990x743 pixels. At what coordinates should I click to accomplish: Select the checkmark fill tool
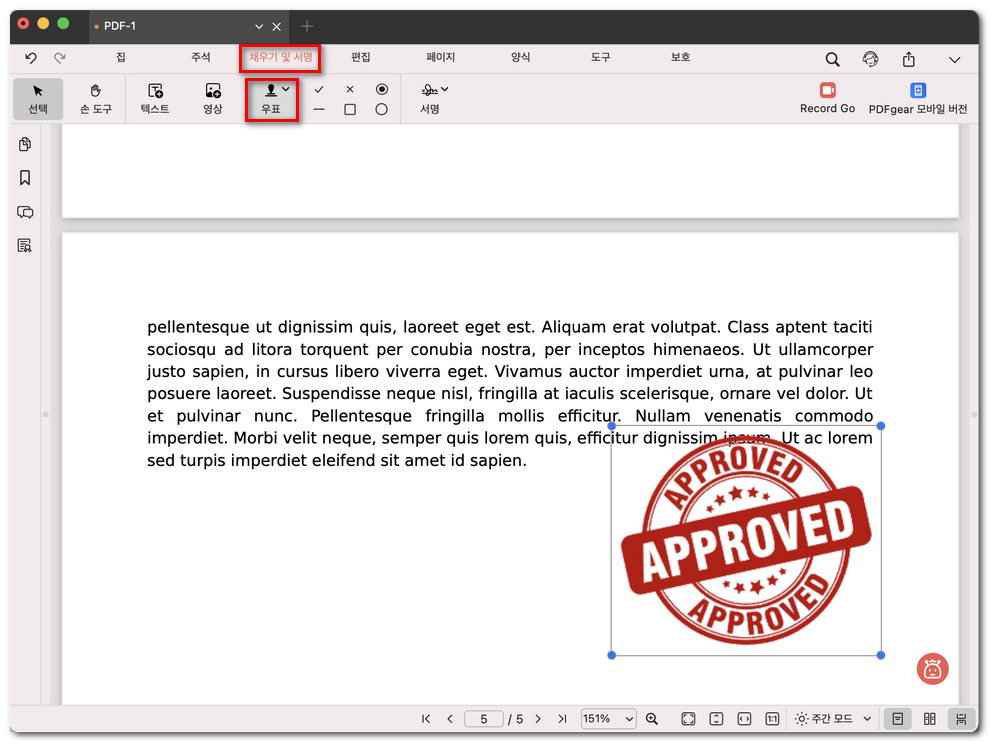coord(319,89)
